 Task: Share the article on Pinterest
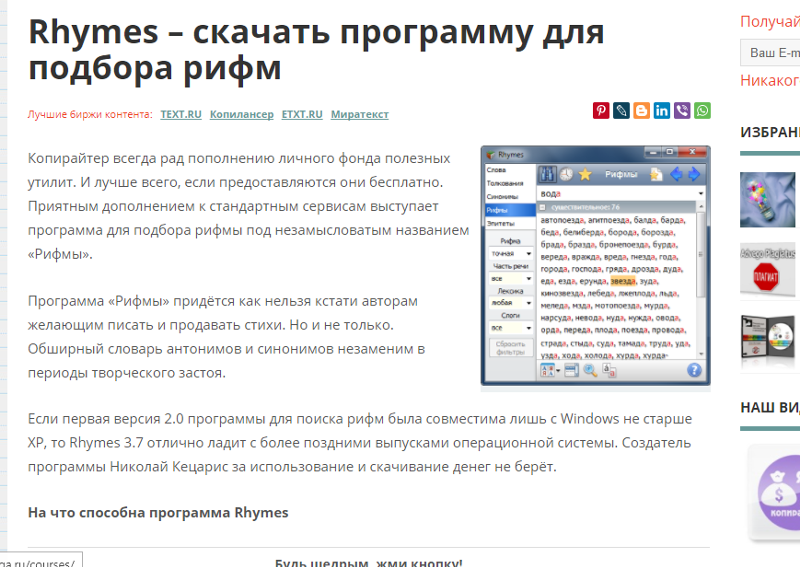pyautogui.click(x=601, y=111)
